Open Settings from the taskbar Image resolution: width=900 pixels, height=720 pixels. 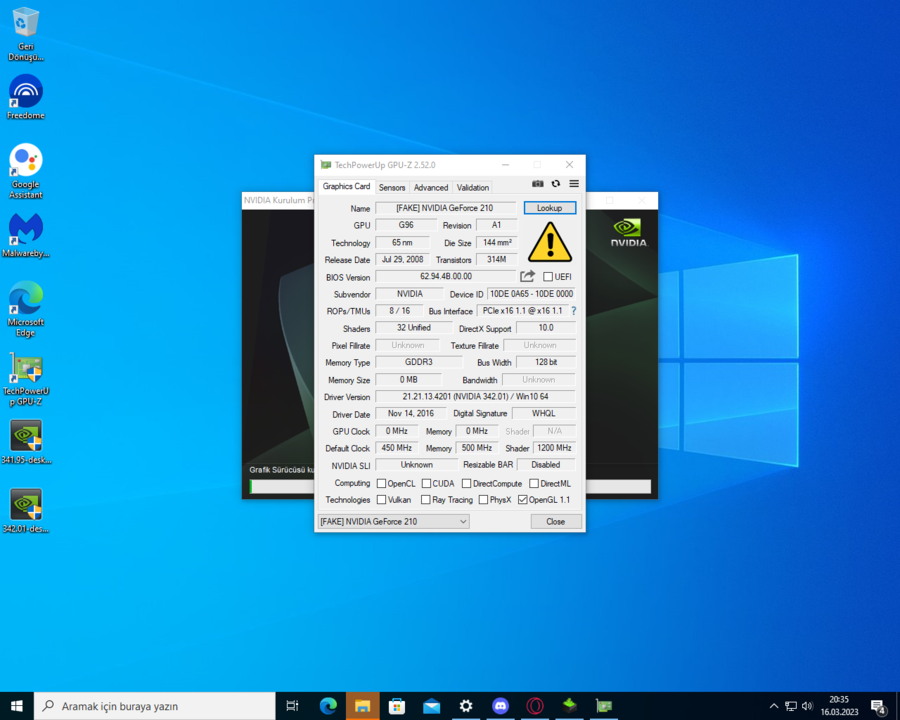(465, 706)
